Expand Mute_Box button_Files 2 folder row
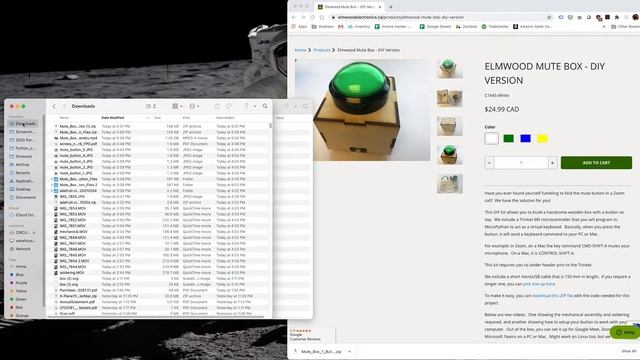The image size is (640, 360). [x=52, y=185]
